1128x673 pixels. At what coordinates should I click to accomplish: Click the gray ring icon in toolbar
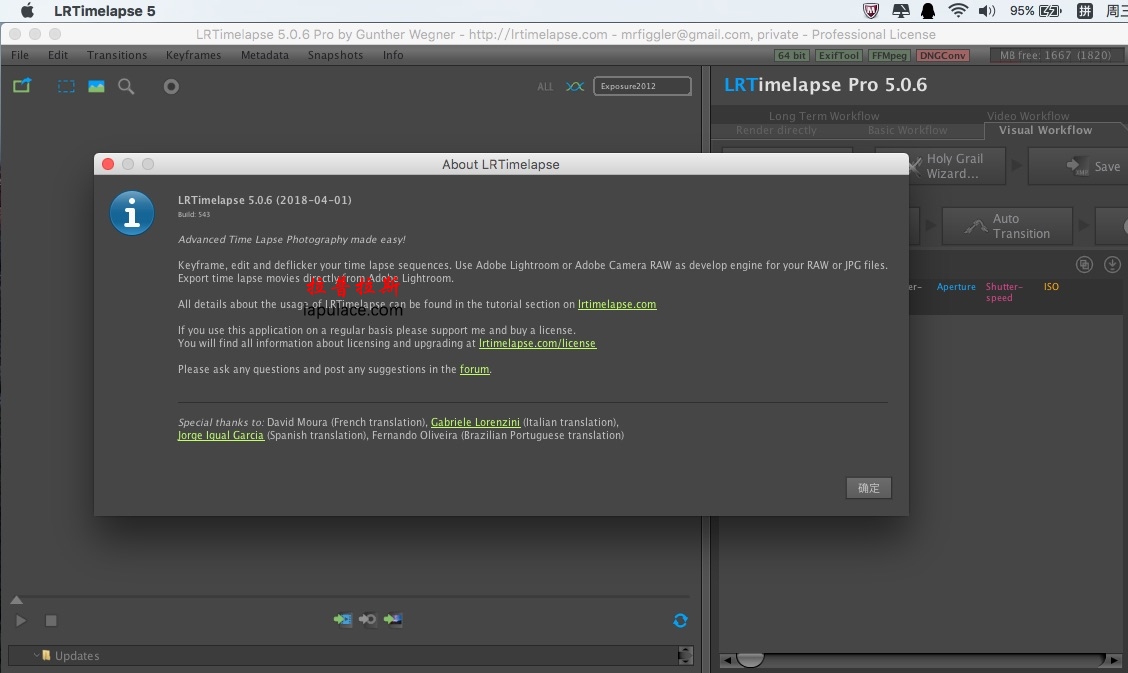(171, 86)
